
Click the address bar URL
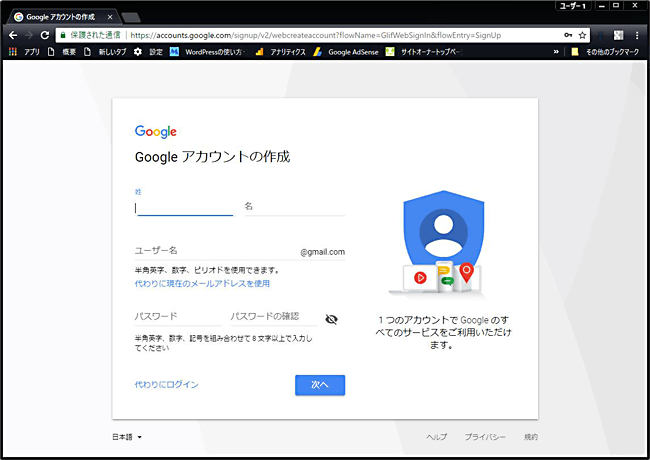point(315,35)
